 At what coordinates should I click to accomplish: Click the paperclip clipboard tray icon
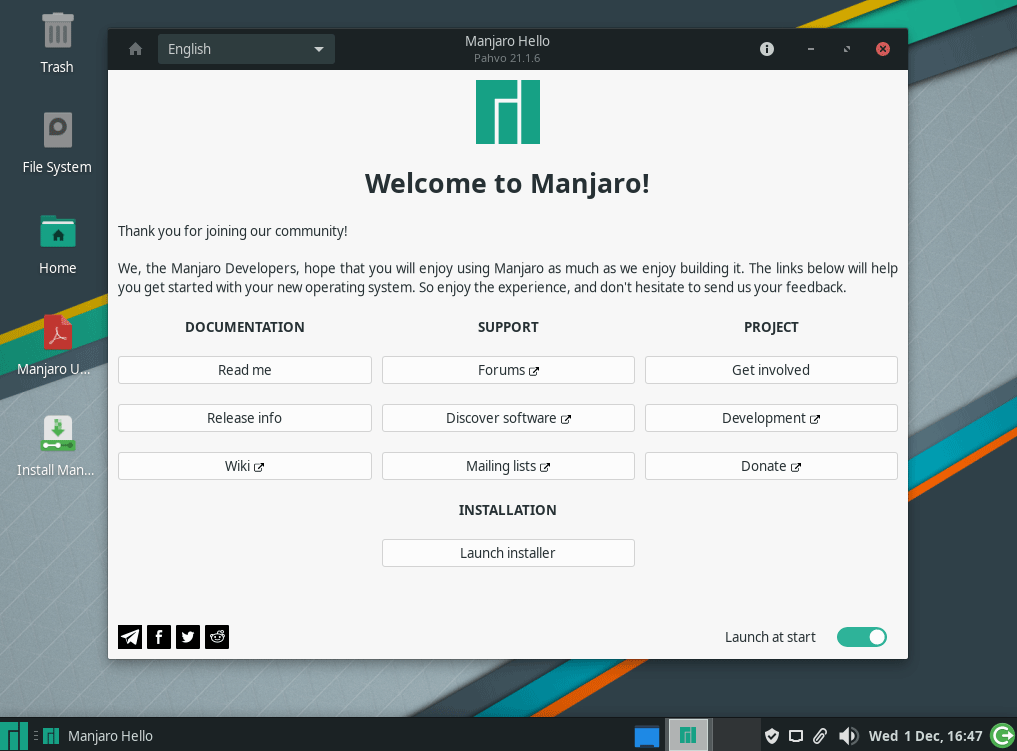(x=820, y=736)
